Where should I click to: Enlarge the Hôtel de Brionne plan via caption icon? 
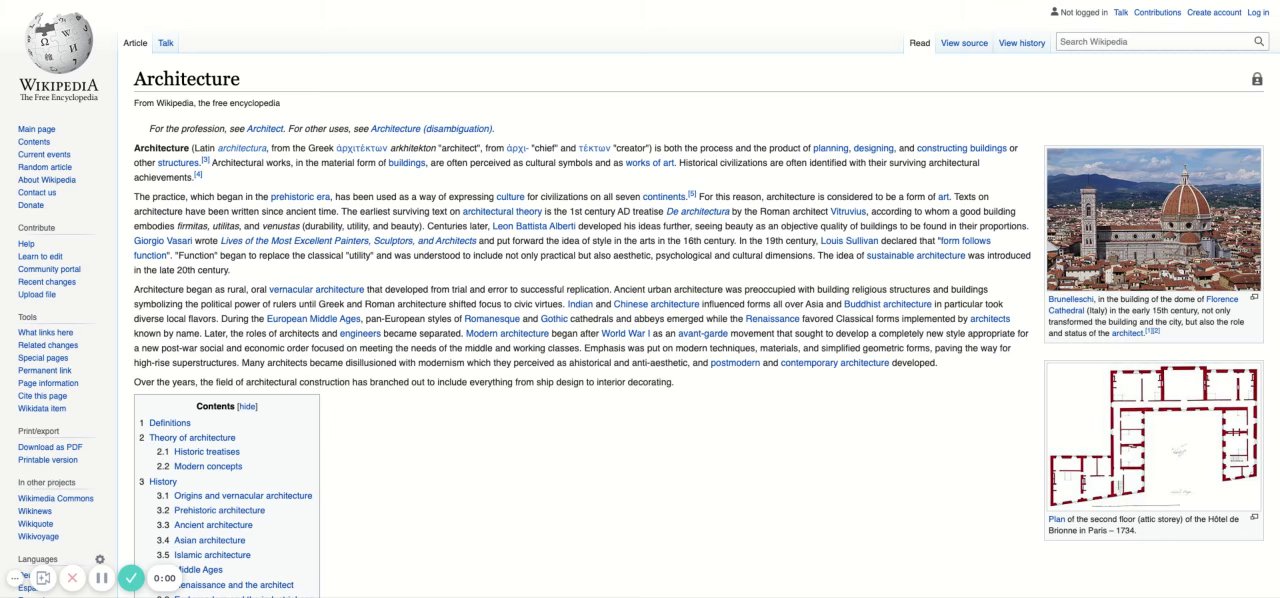point(1255,518)
